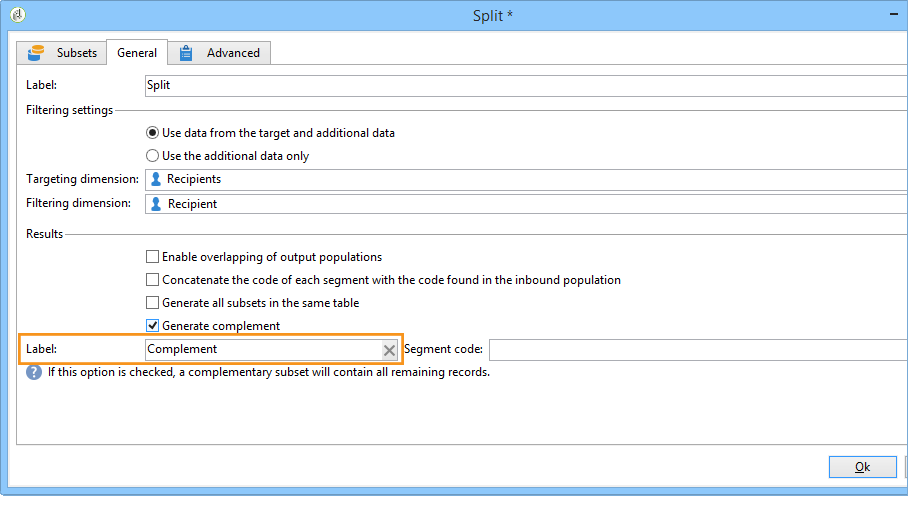This screenshot has width=917, height=505.
Task: Click the blue help question mark icon
Action: [34, 372]
